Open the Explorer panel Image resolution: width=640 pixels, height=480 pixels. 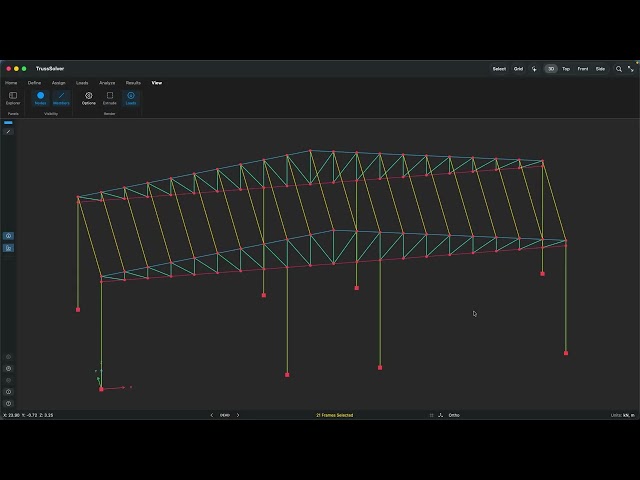pyautogui.click(x=13, y=98)
